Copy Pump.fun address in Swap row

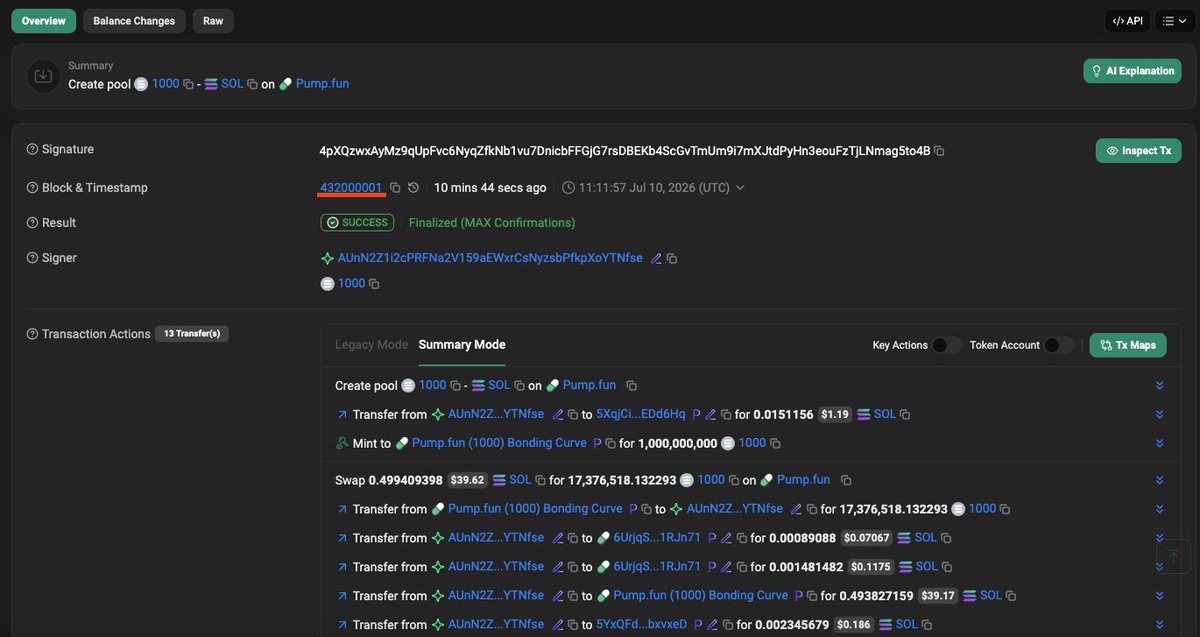(x=845, y=481)
